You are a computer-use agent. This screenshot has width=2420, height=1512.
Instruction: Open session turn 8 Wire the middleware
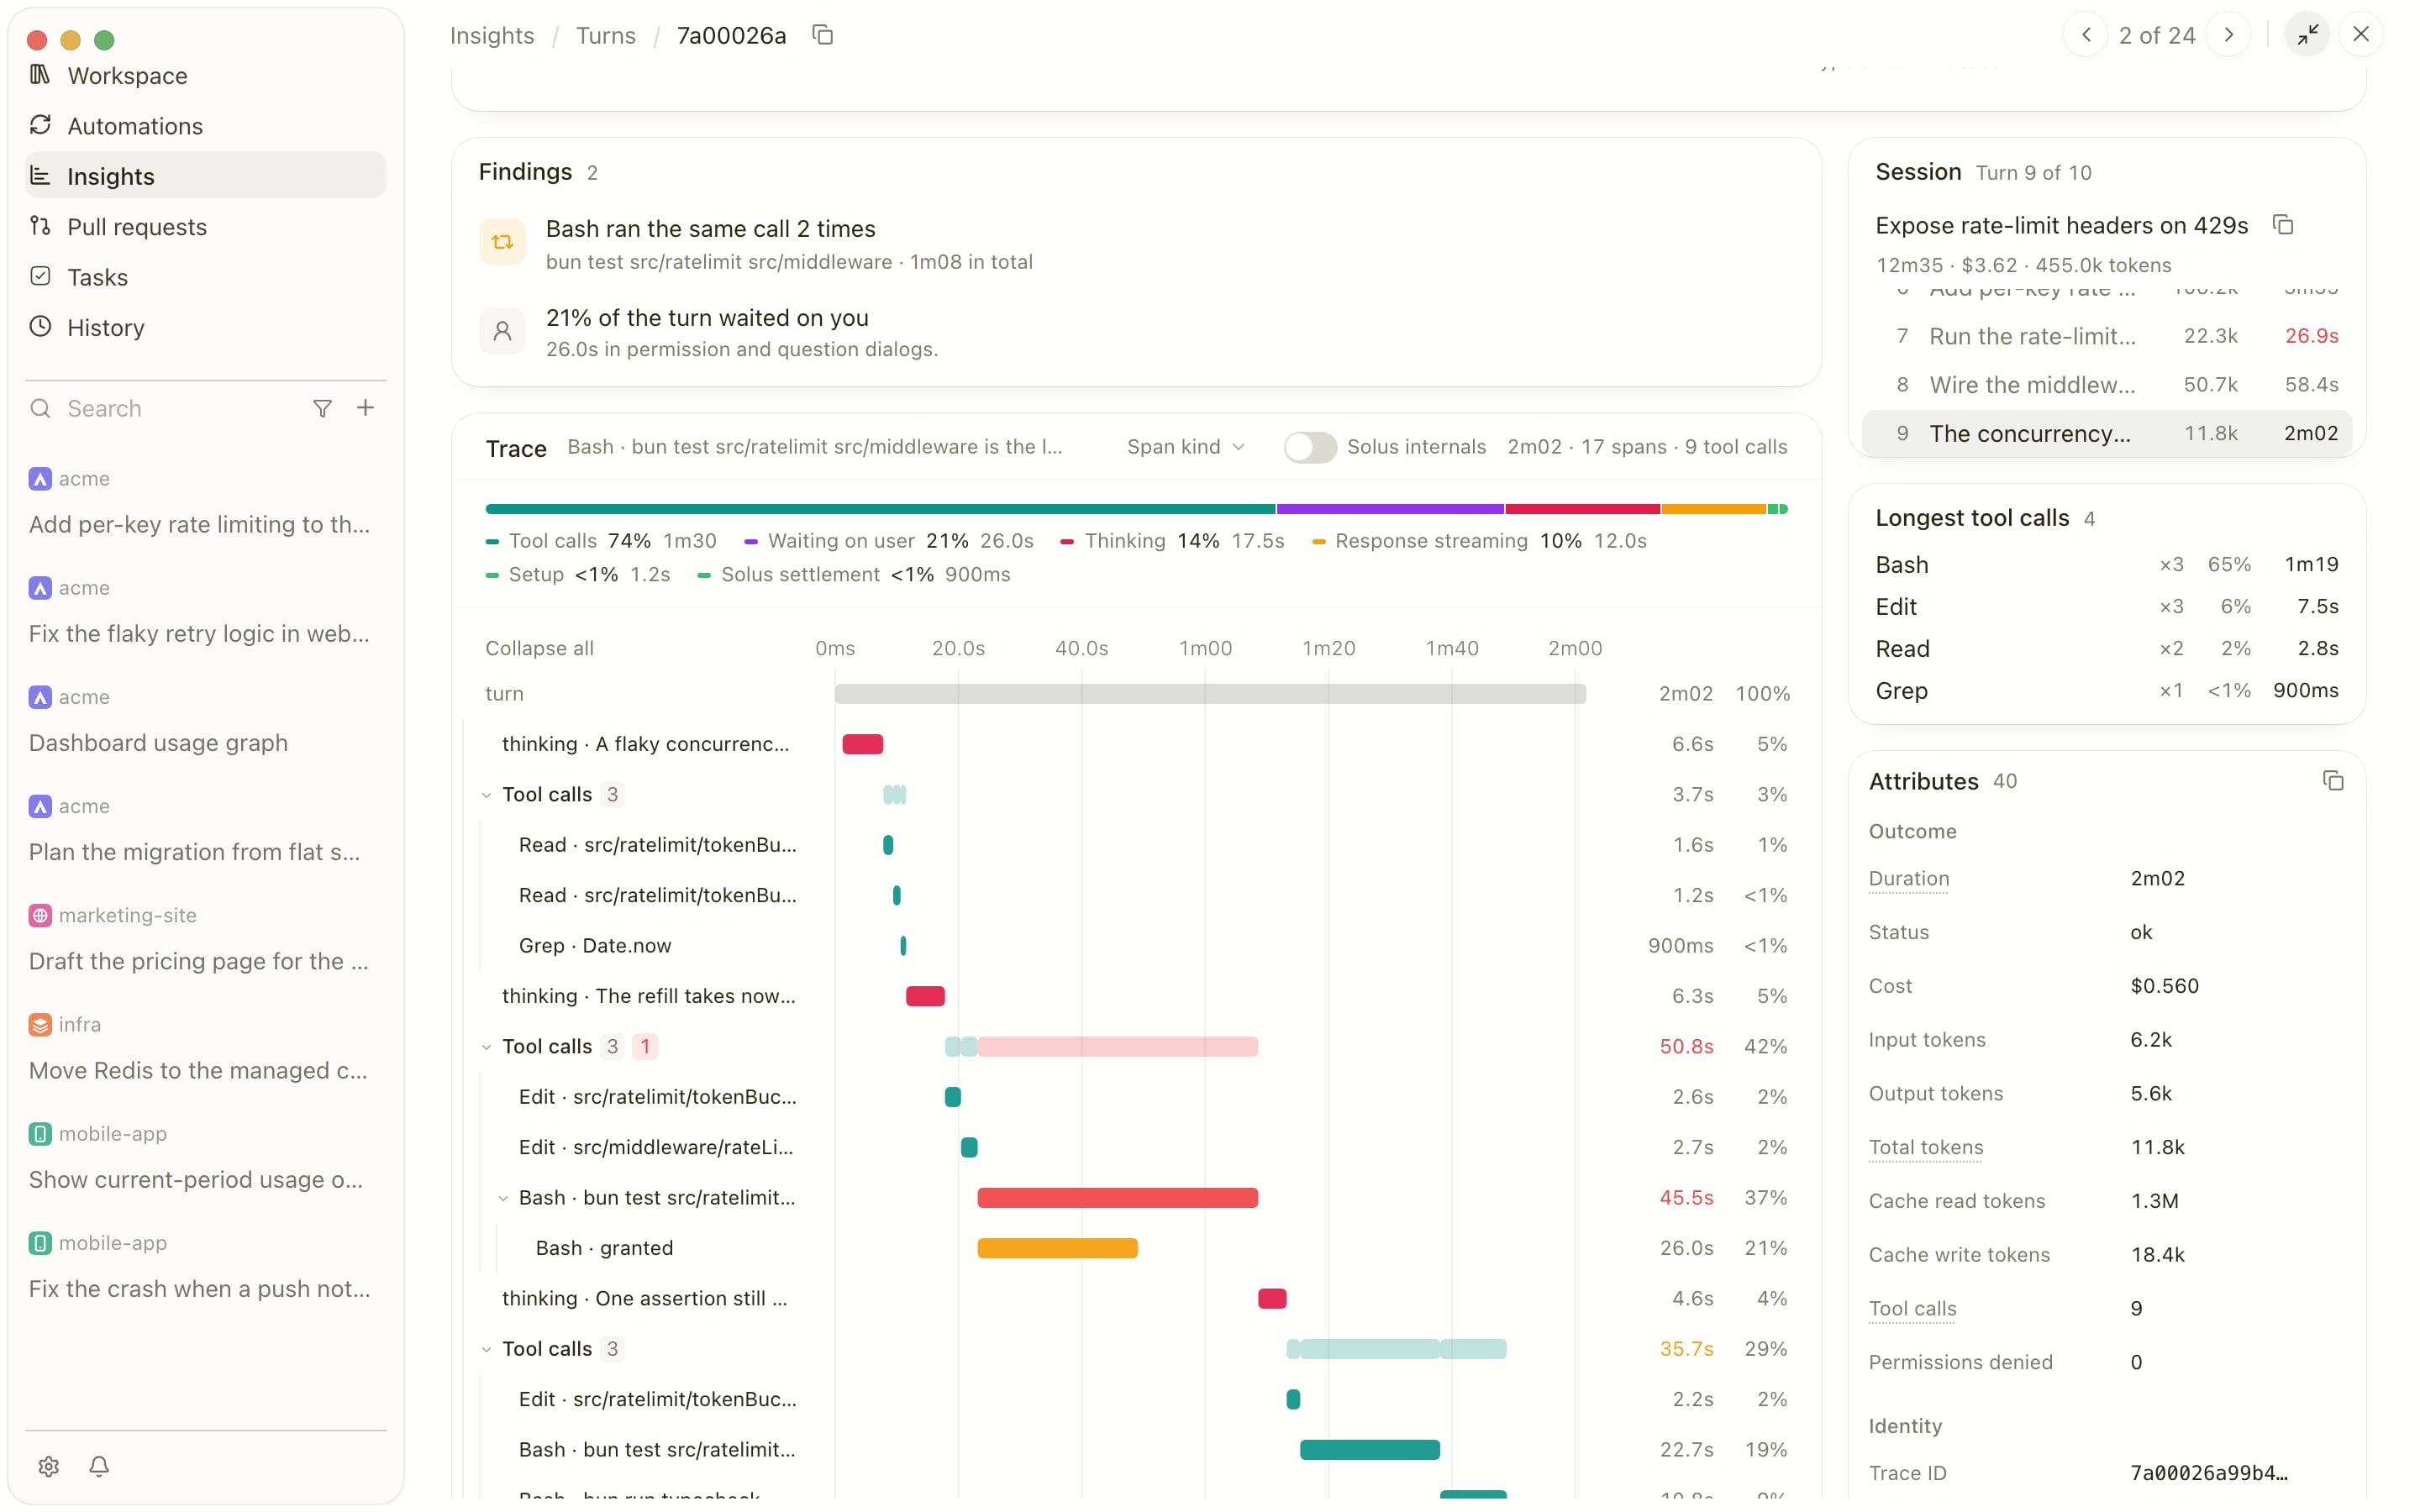[x=2106, y=385]
